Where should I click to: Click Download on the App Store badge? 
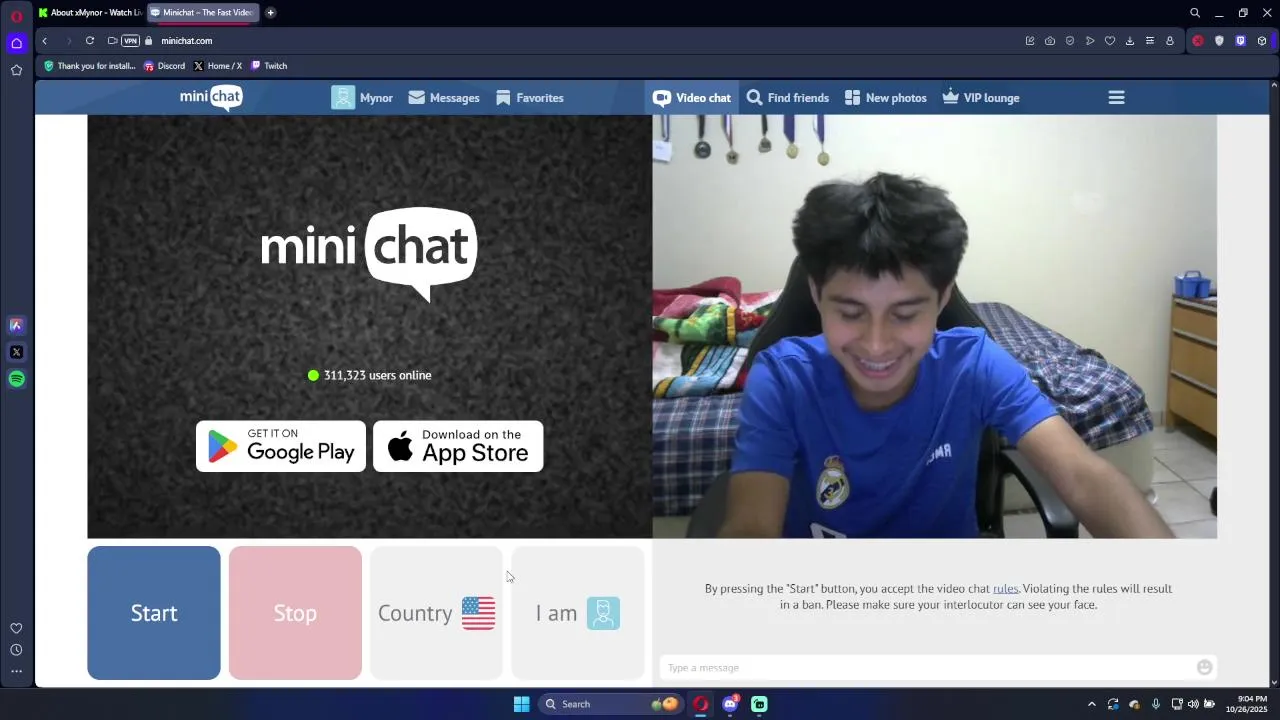click(458, 446)
